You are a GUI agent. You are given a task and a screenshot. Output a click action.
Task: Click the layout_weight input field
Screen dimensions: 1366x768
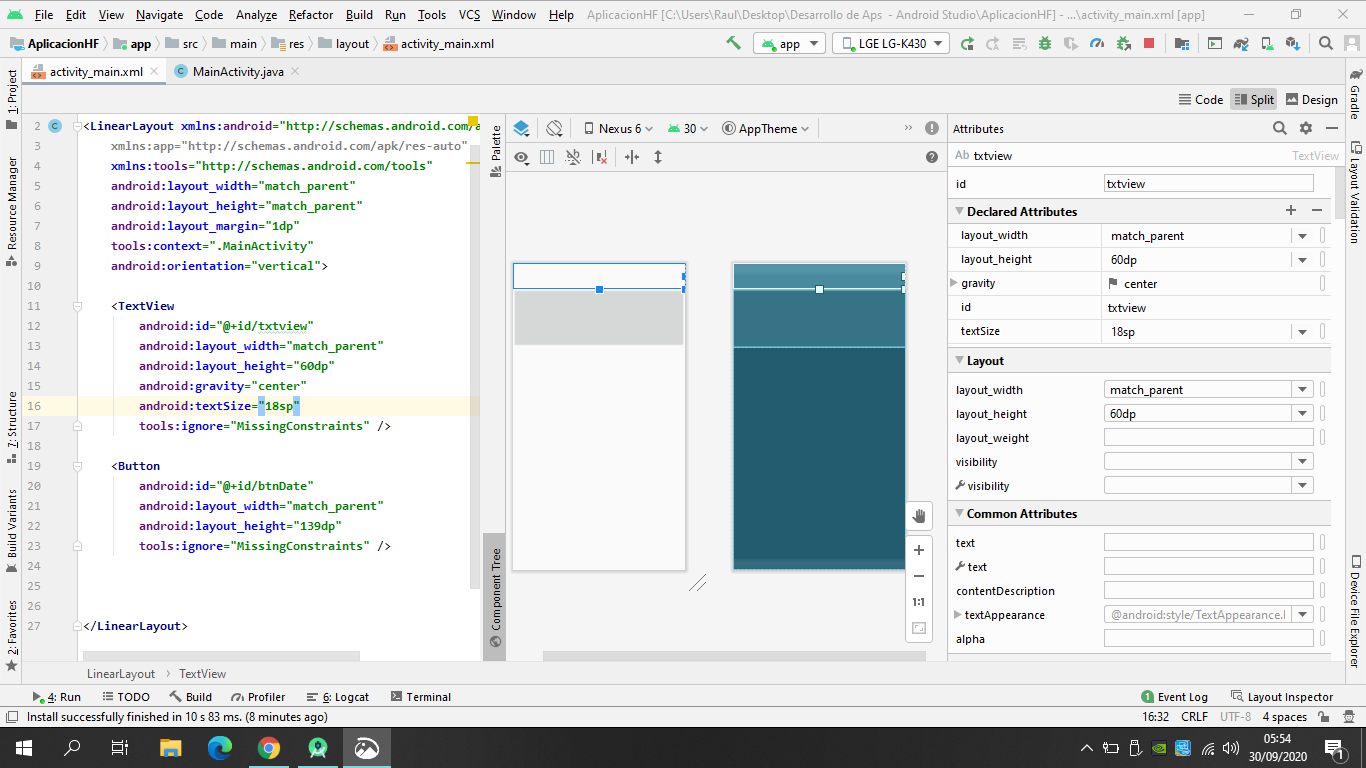point(1209,438)
